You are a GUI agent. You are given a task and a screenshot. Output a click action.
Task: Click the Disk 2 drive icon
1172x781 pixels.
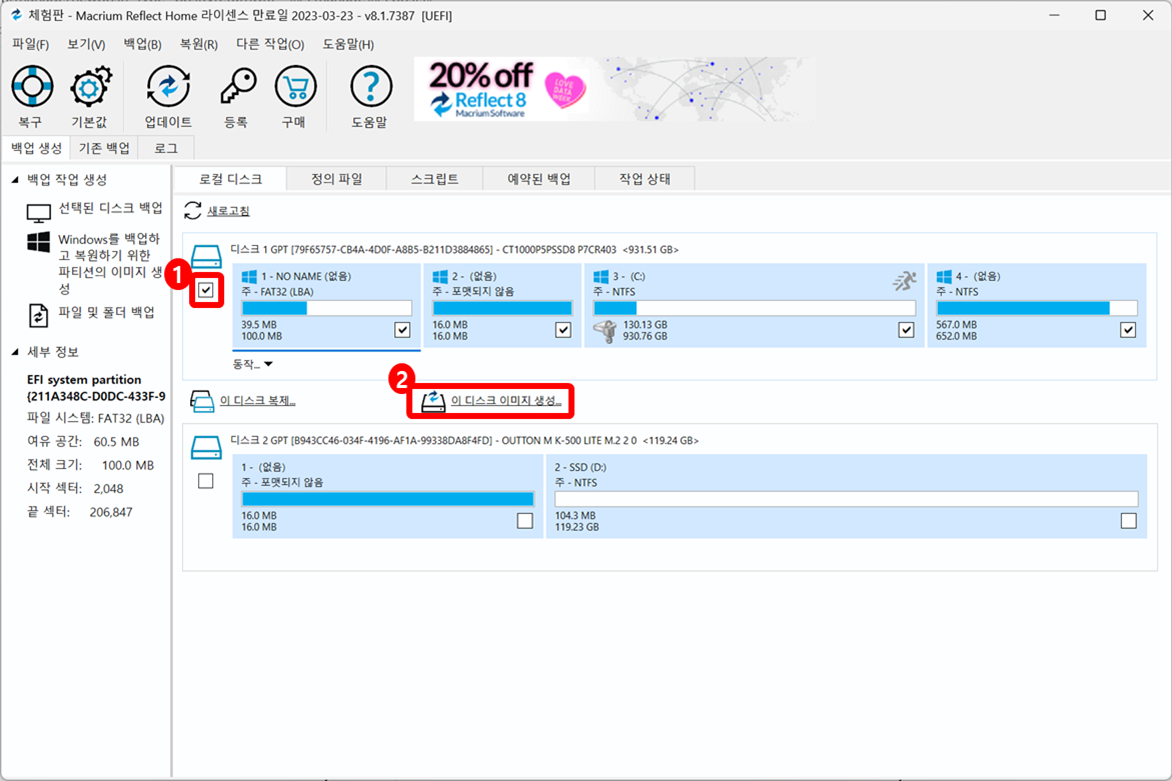(206, 448)
